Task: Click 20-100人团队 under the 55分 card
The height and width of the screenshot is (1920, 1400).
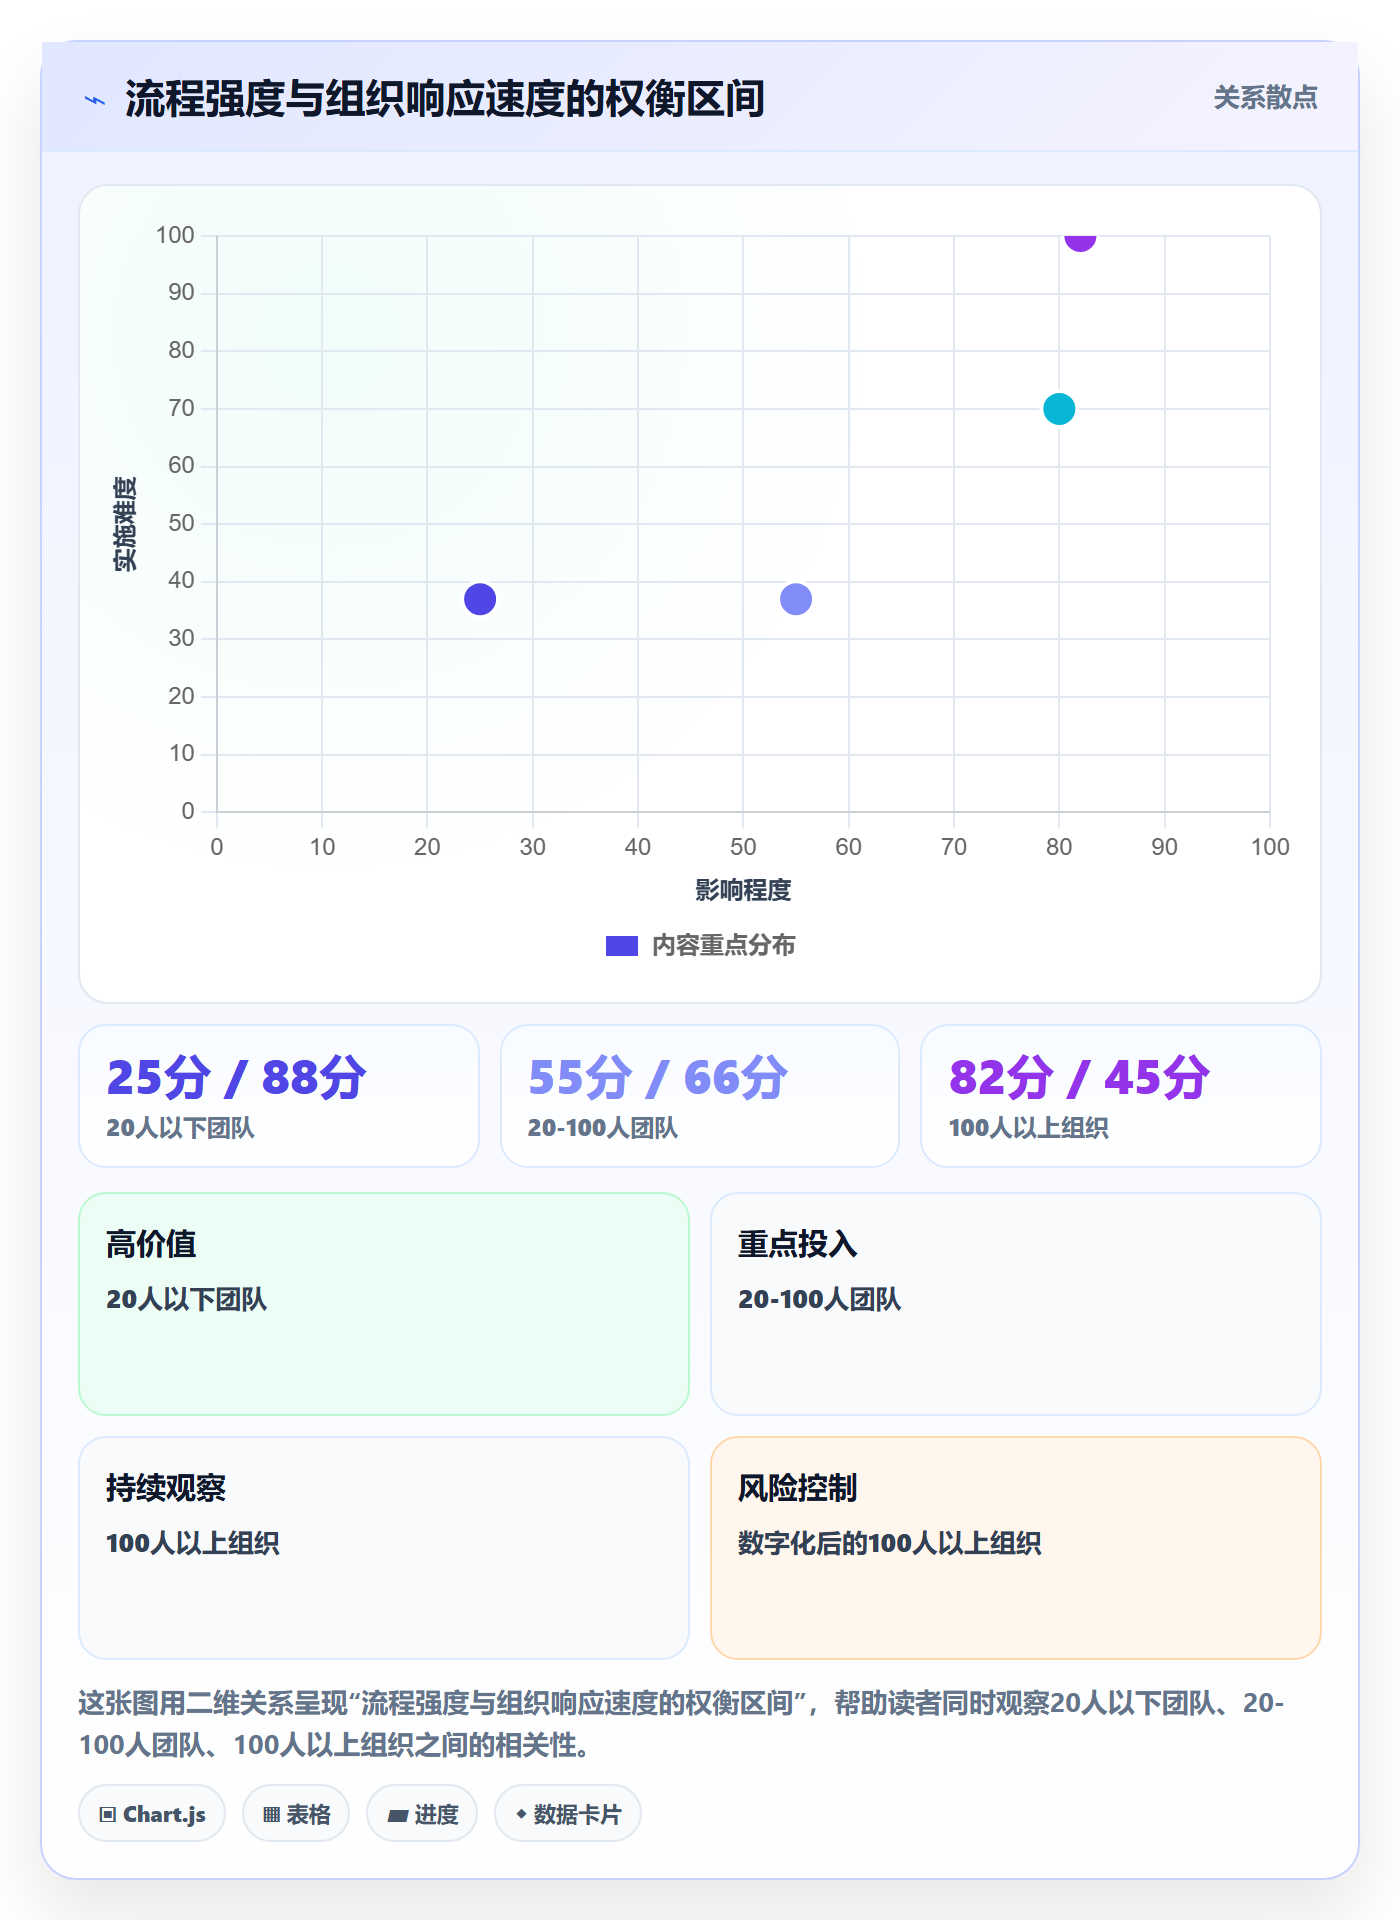Action: tap(603, 1128)
